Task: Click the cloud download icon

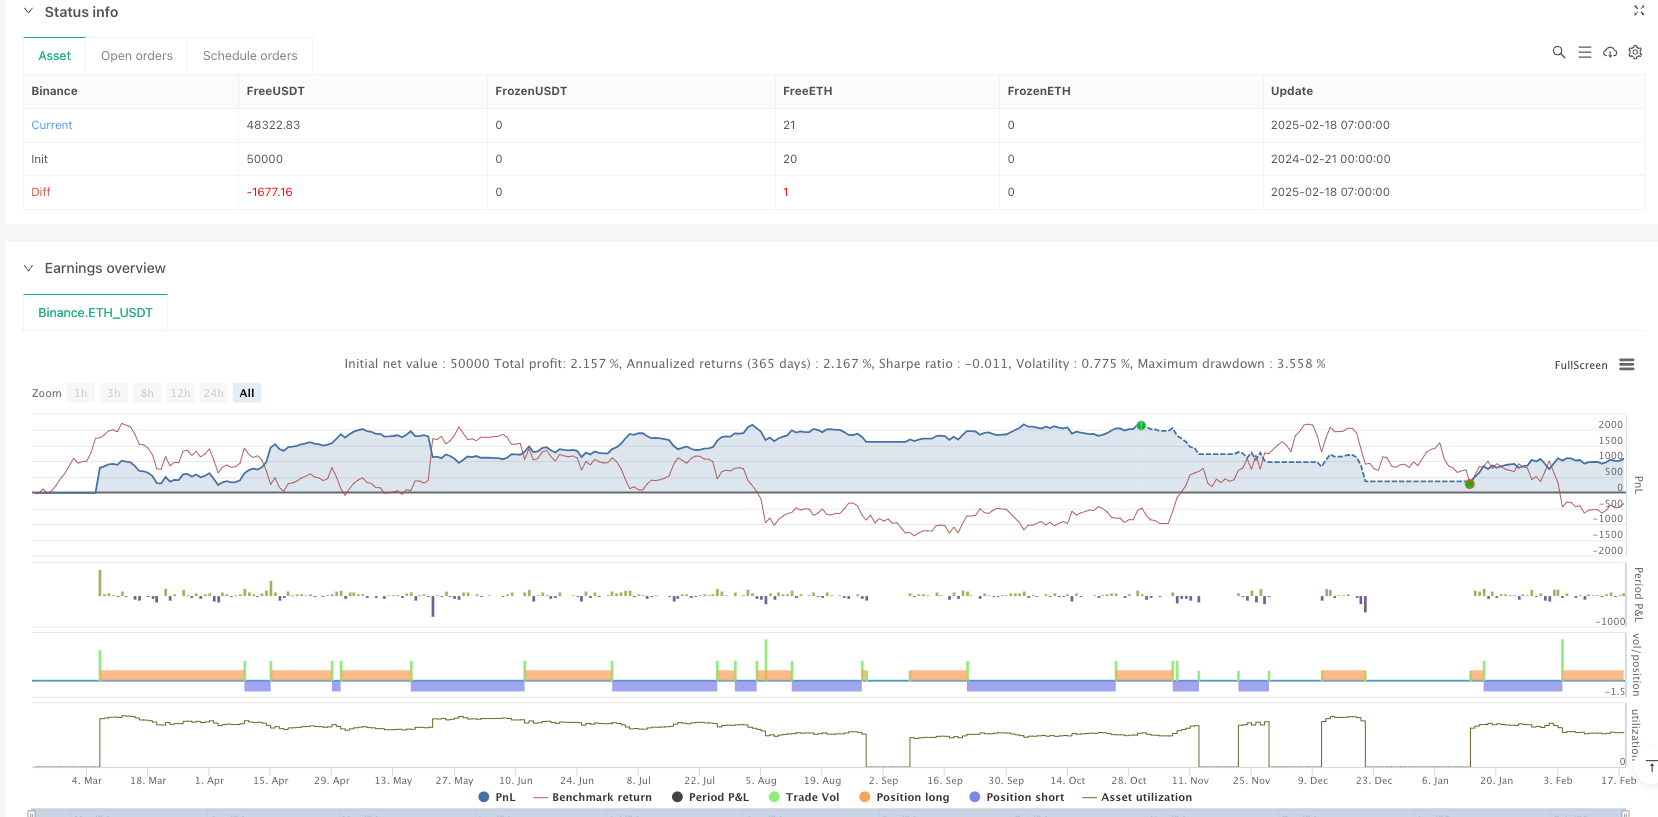Action: click(x=1610, y=52)
